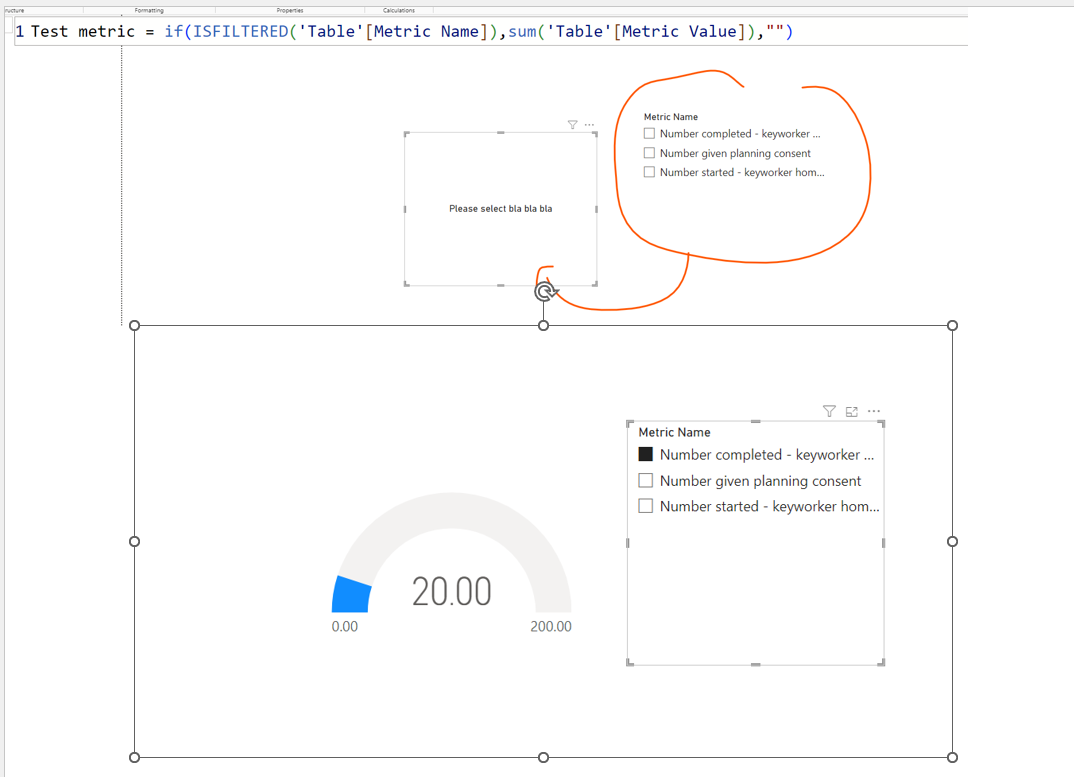Open the Properties ribbon group label
Image resolution: width=1074 pixels, height=777 pixels.
(290, 10)
